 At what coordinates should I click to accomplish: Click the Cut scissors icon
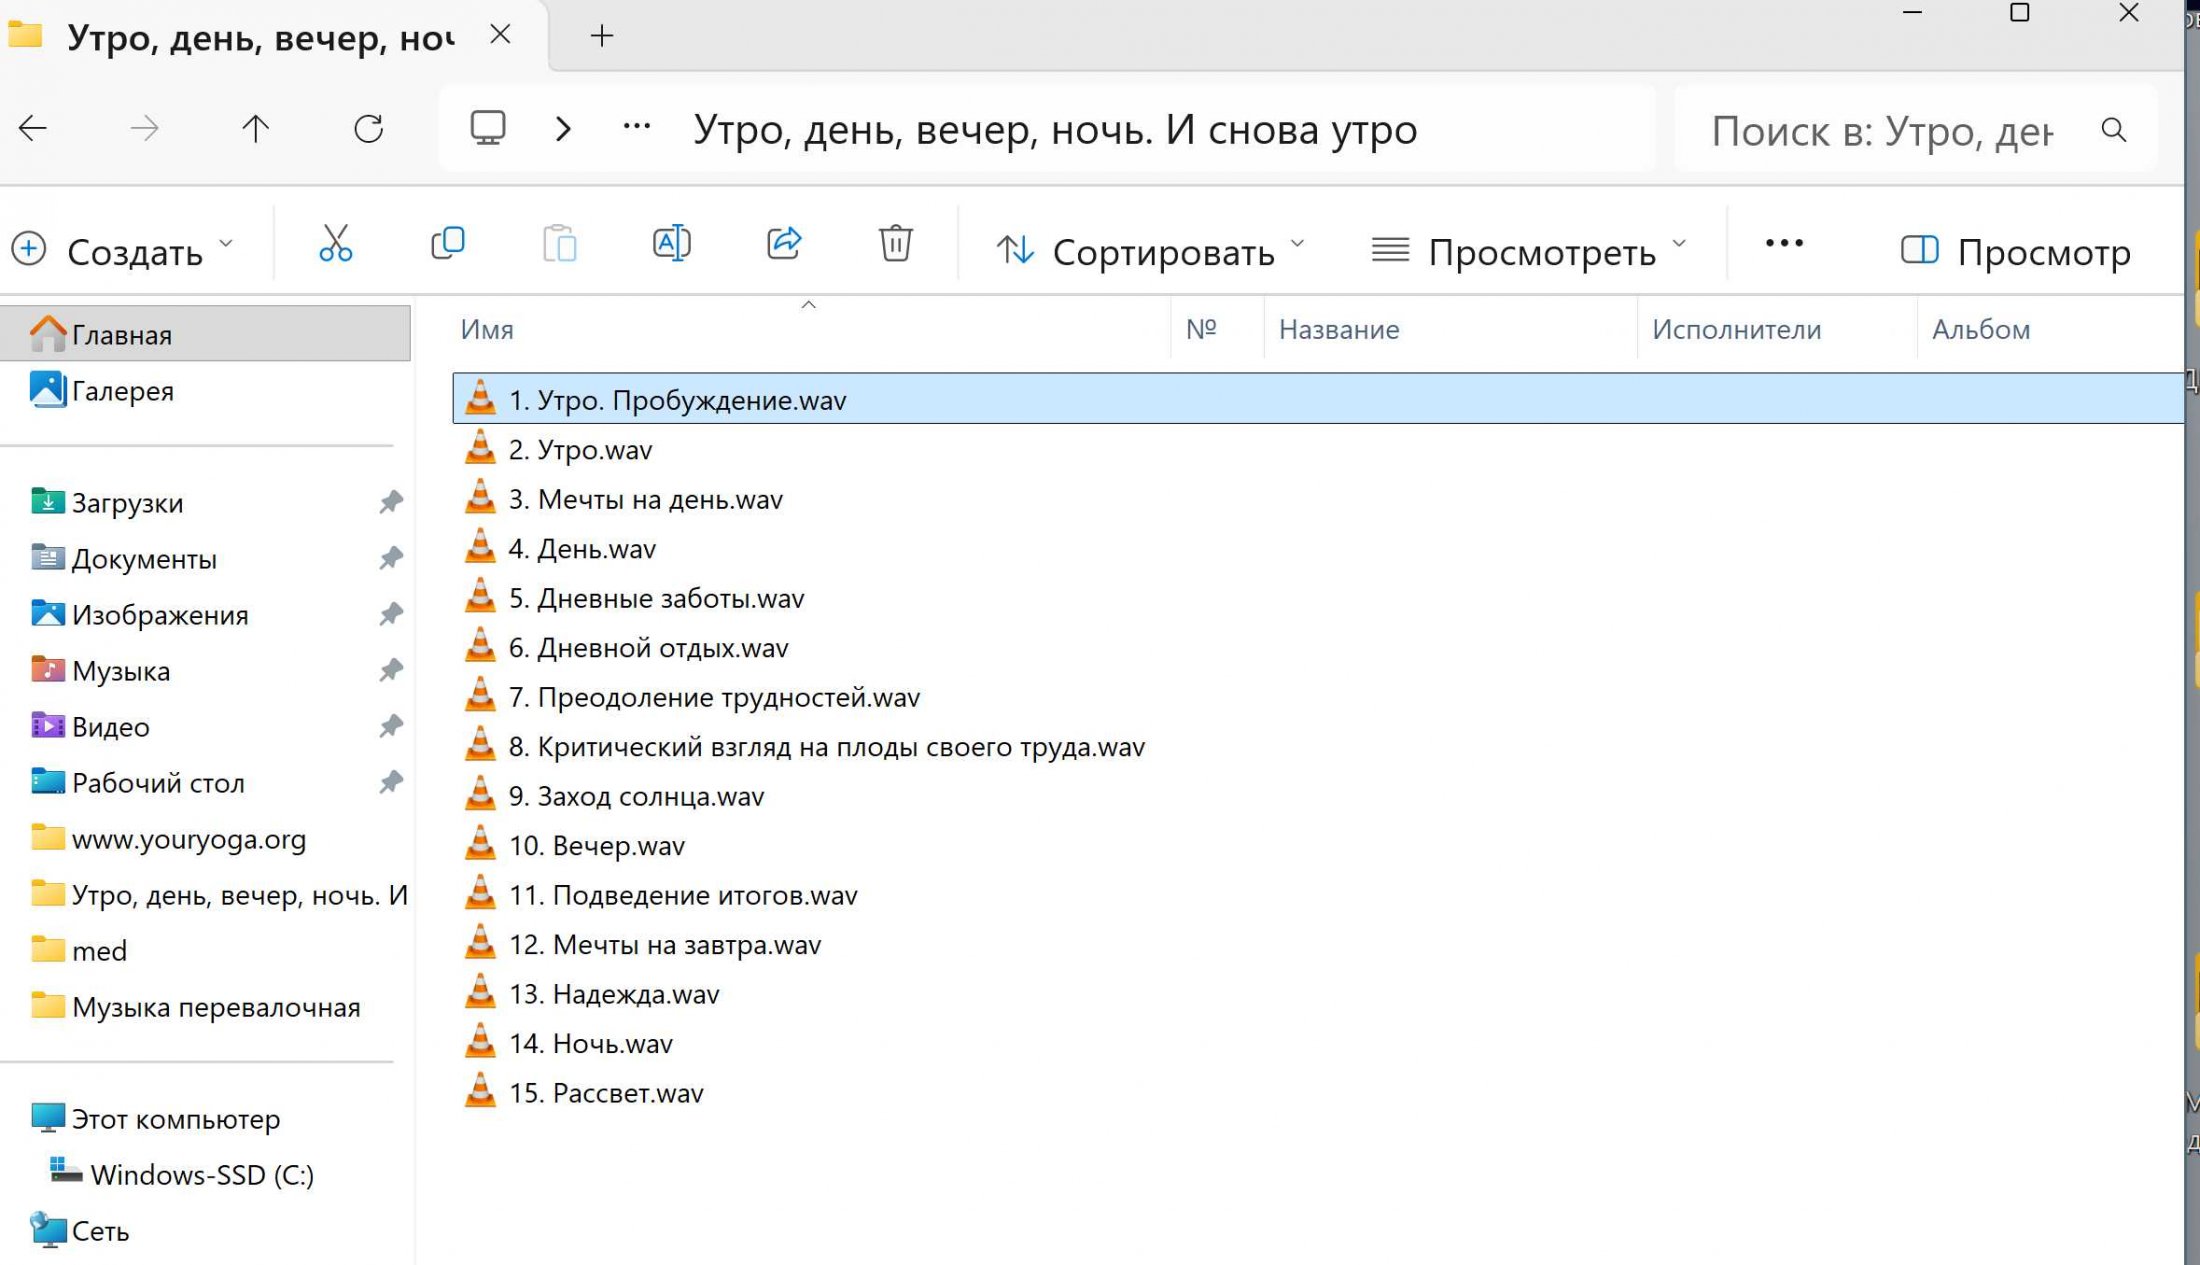[x=335, y=243]
